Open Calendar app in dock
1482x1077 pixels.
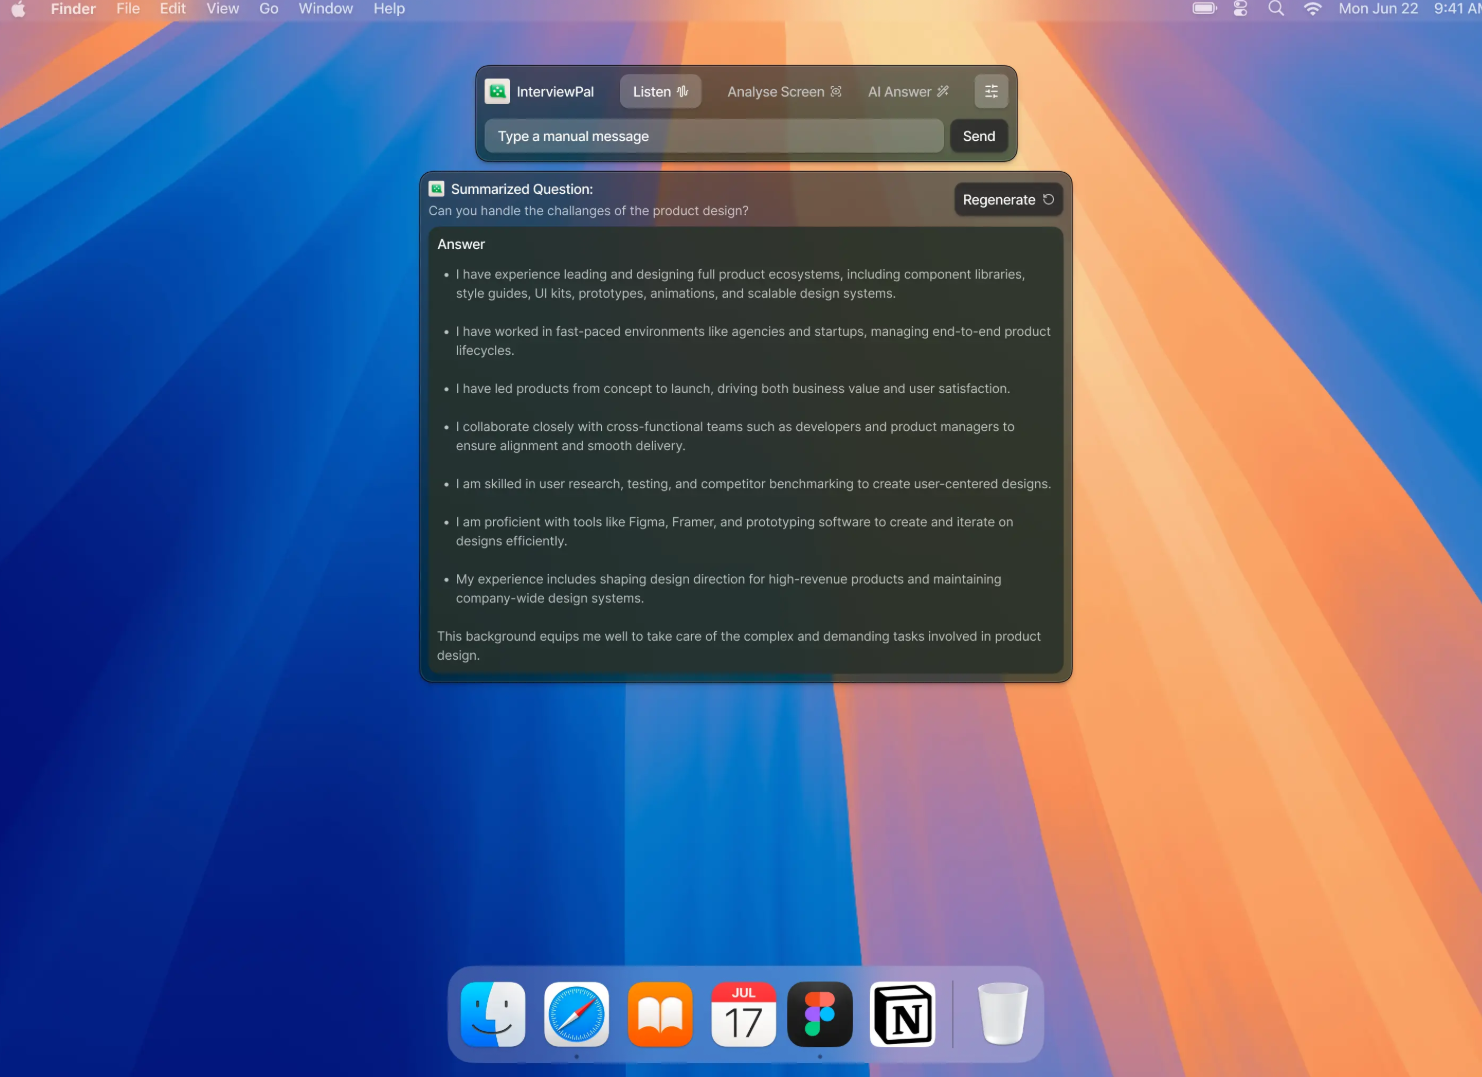tap(743, 1014)
